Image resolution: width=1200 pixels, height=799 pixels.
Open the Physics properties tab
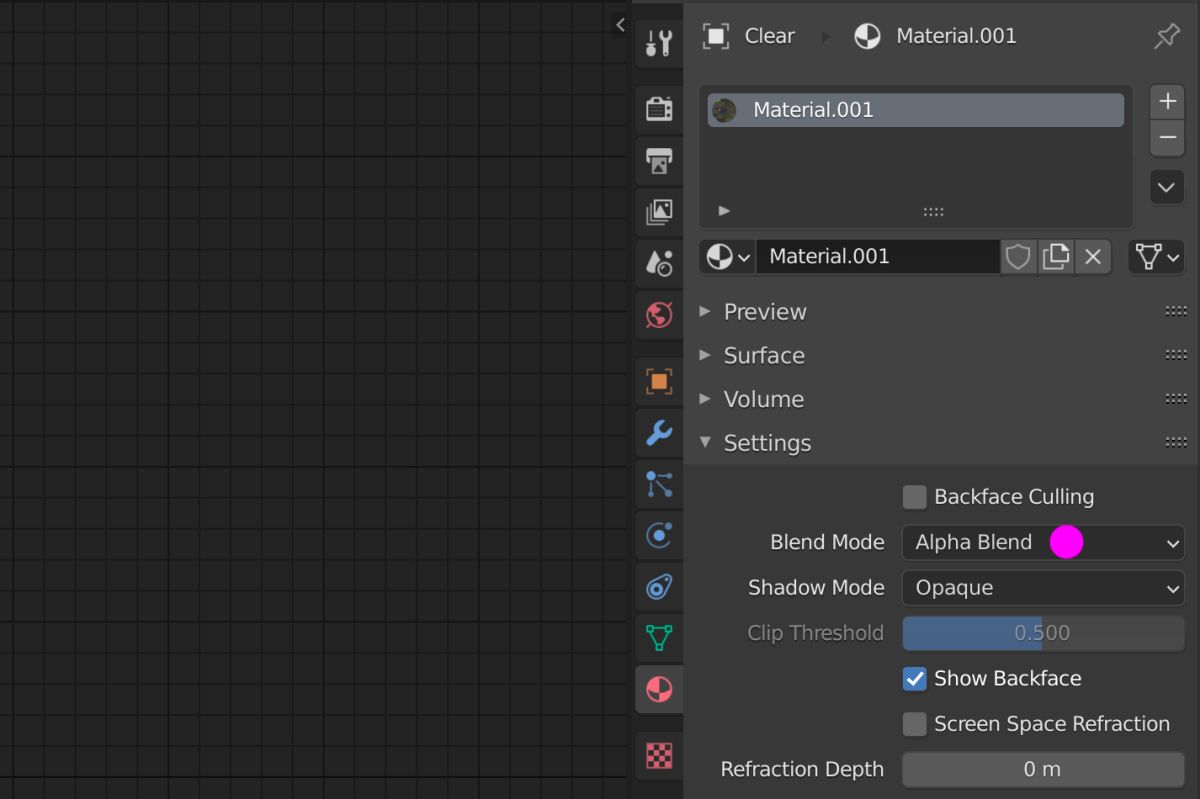659,537
